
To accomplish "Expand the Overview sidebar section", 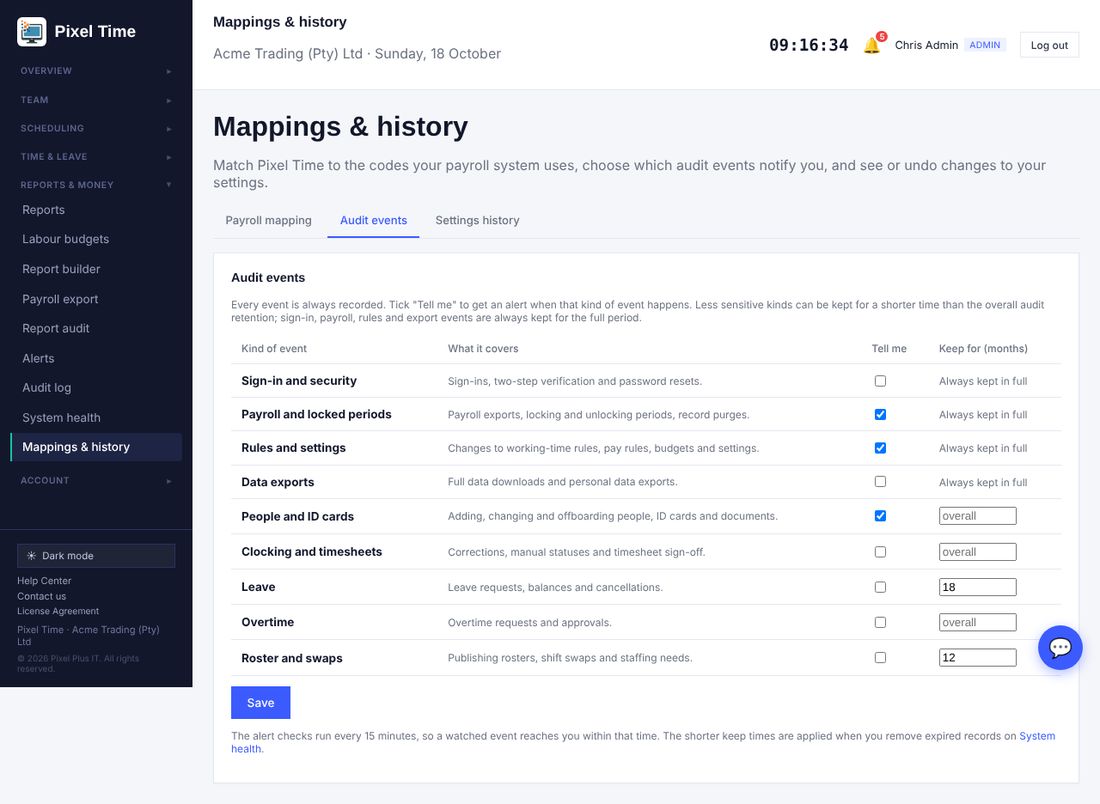I will (x=96, y=71).
